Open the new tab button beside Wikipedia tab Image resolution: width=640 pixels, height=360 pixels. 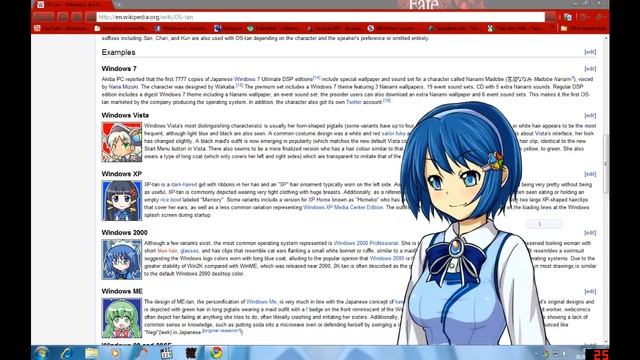119,5
